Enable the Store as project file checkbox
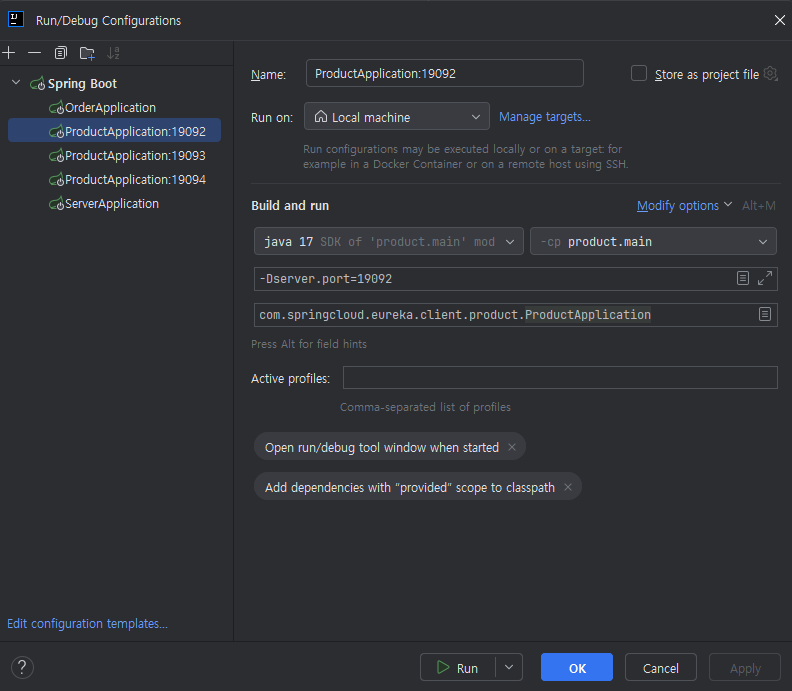The image size is (792, 691). pyautogui.click(x=639, y=74)
